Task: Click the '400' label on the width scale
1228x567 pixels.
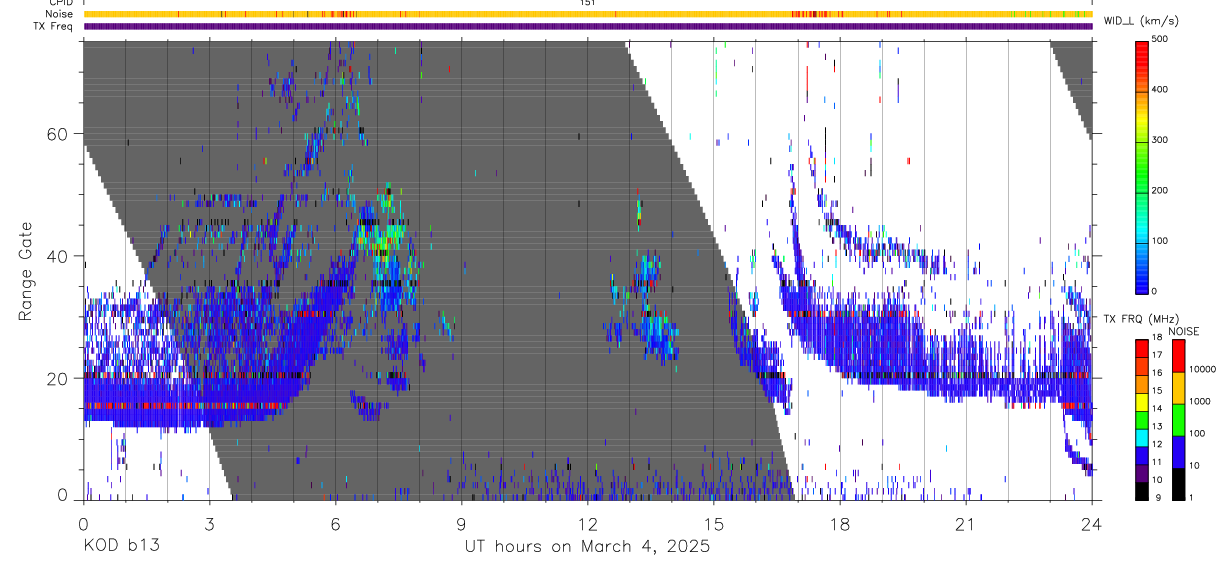Action: tap(1160, 89)
